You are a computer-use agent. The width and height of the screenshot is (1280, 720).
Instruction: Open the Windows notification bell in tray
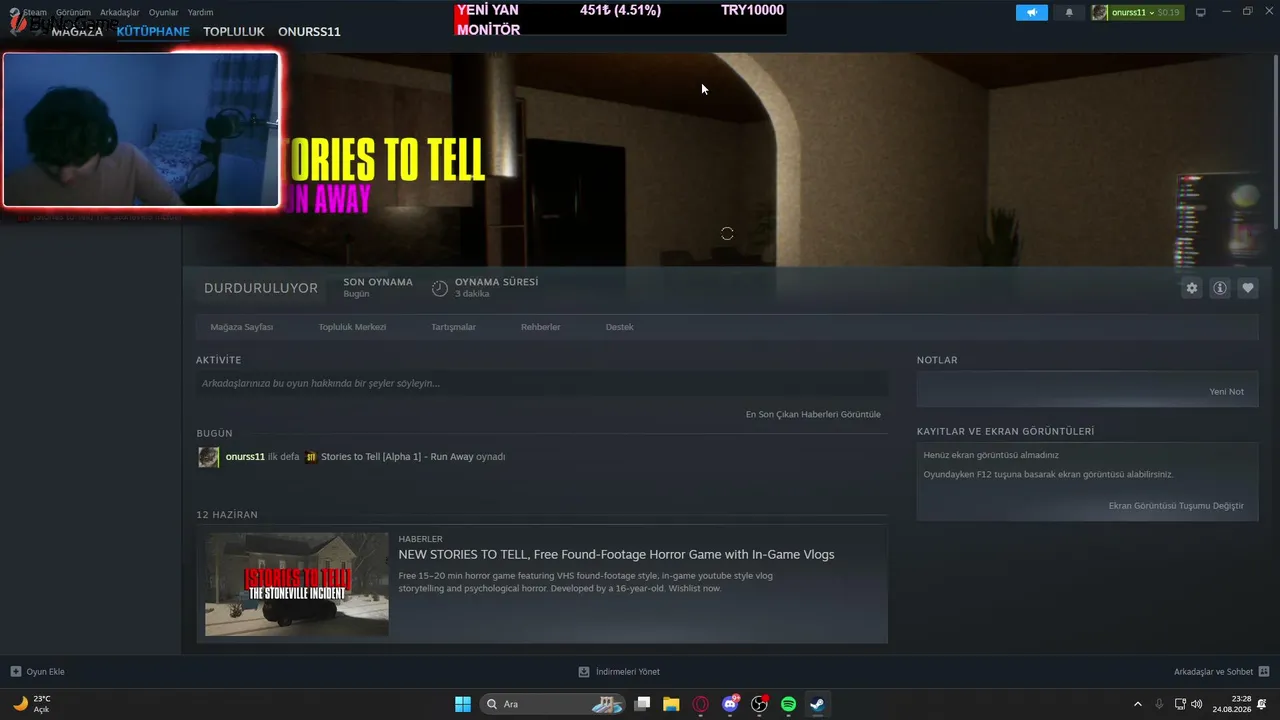pos(1262,704)
